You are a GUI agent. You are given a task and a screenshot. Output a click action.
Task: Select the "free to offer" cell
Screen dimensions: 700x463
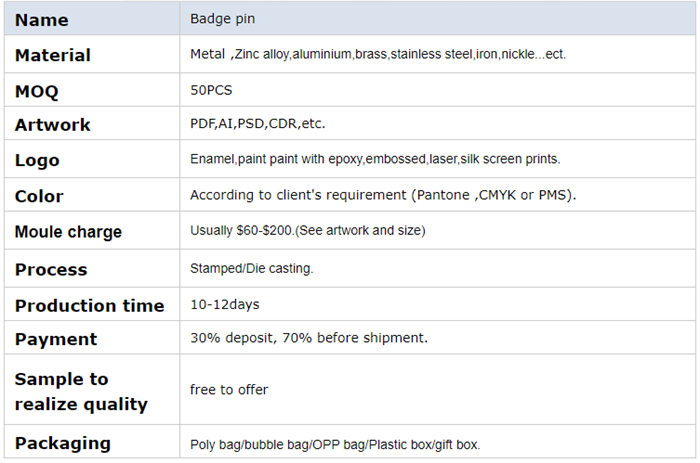click(229, 390)
